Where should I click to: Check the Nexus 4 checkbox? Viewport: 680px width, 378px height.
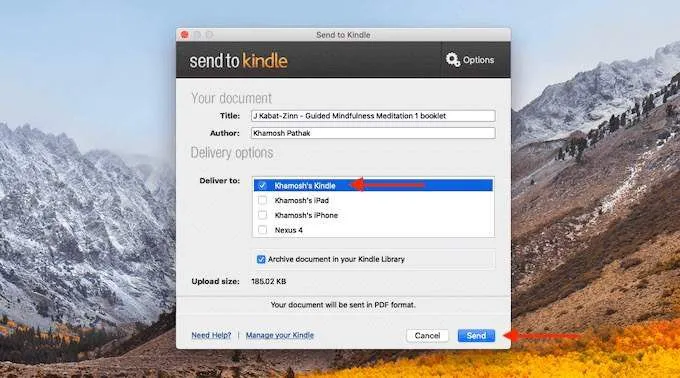[x=262, y=230]
